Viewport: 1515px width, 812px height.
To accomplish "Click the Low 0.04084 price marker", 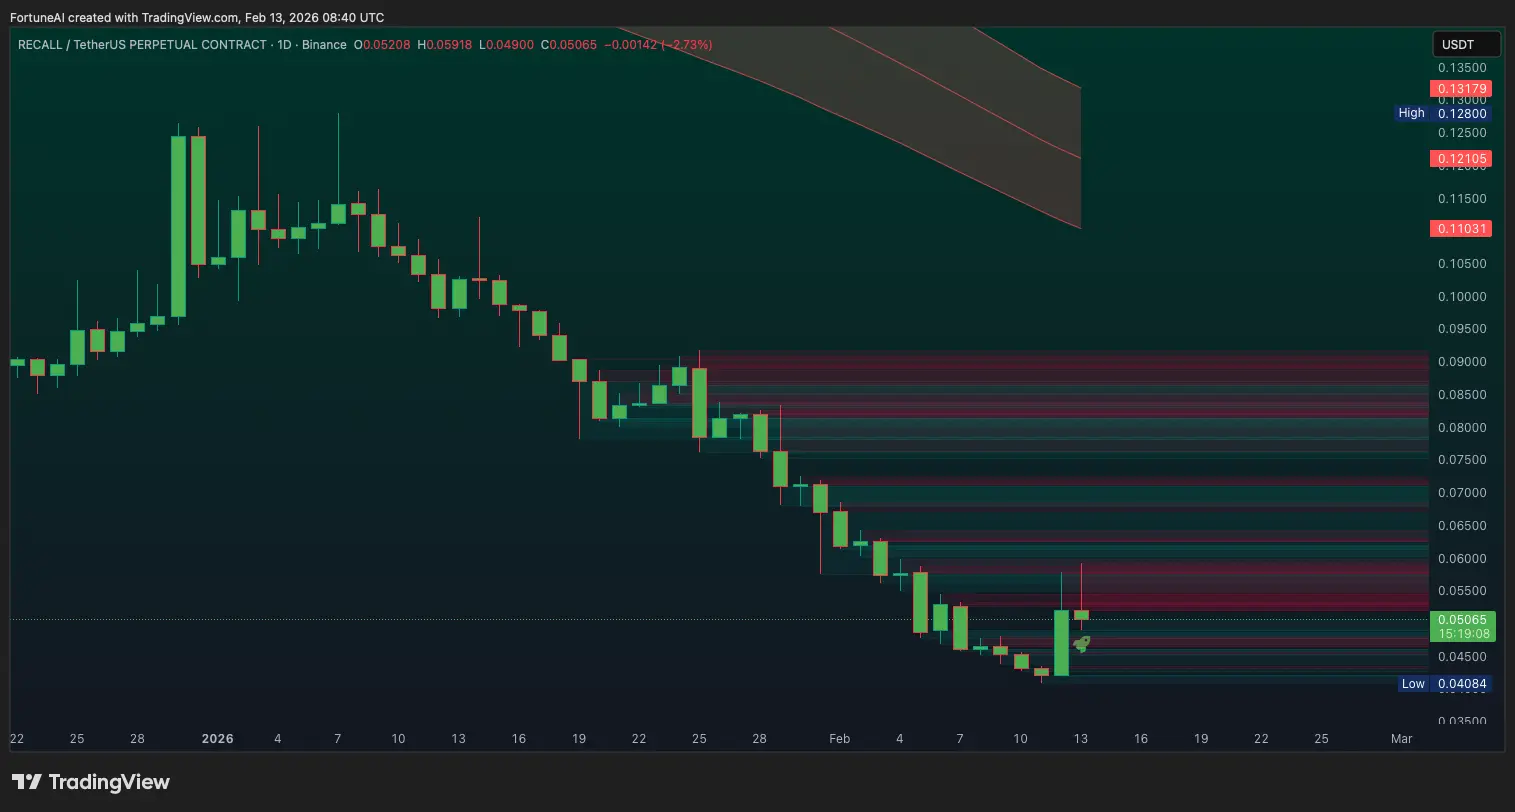I will [1445, 684].
